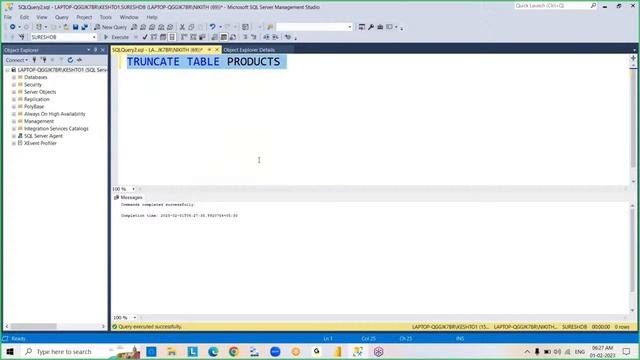Open the Tools menu
The width and height of the screenshot is (640, 360).
(105, 17)
